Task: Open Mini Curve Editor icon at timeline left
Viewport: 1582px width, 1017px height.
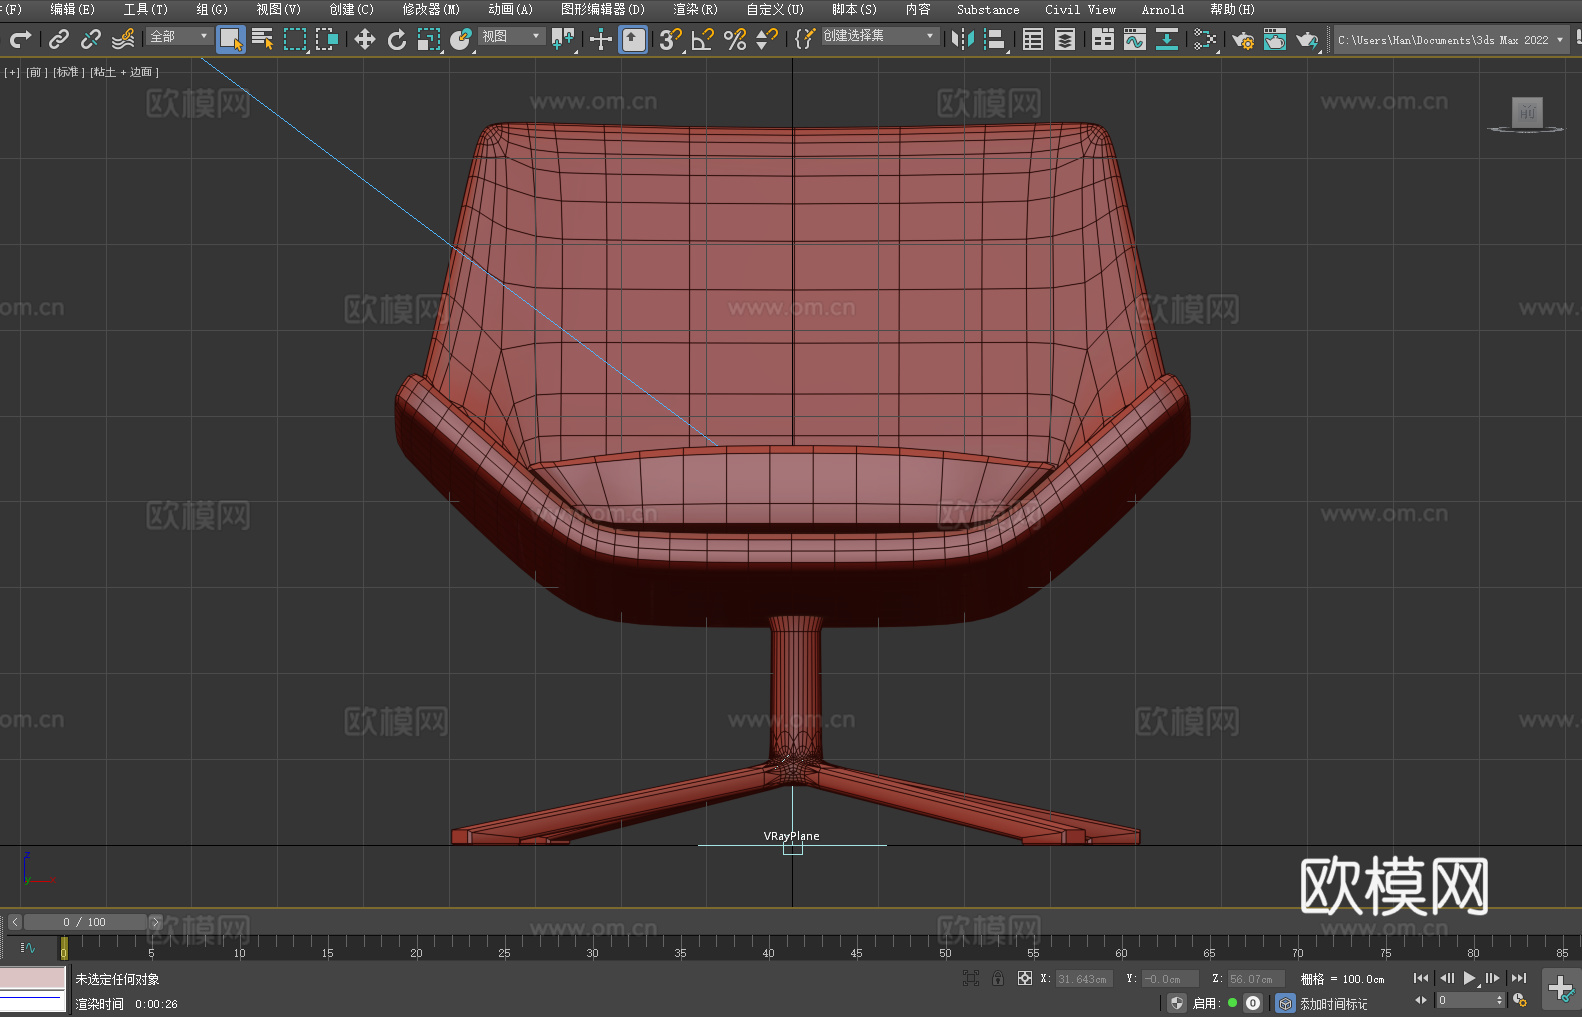Action: tap(28, 947)
